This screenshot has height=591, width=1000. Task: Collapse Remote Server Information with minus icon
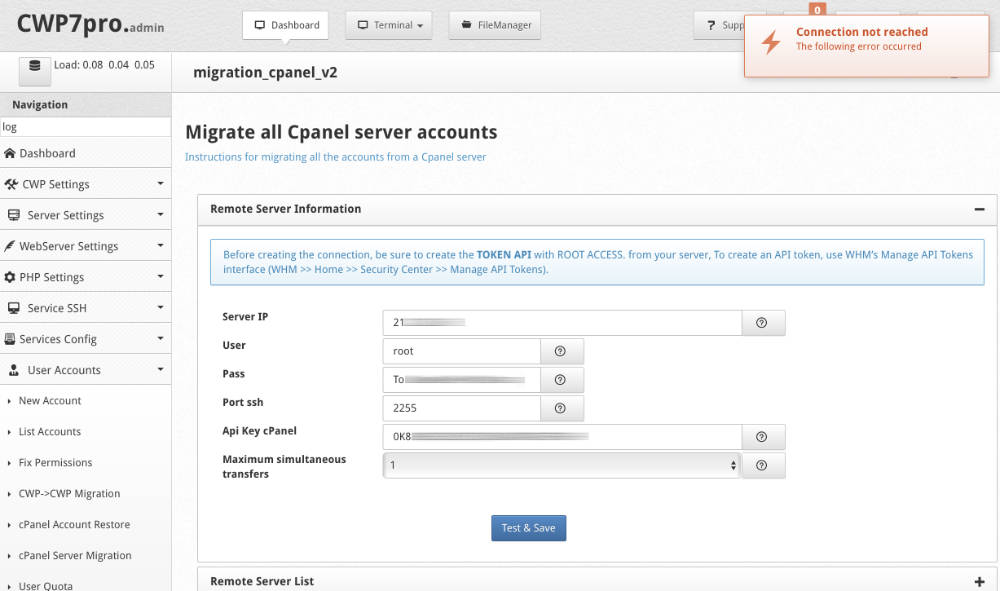(979, 209)
